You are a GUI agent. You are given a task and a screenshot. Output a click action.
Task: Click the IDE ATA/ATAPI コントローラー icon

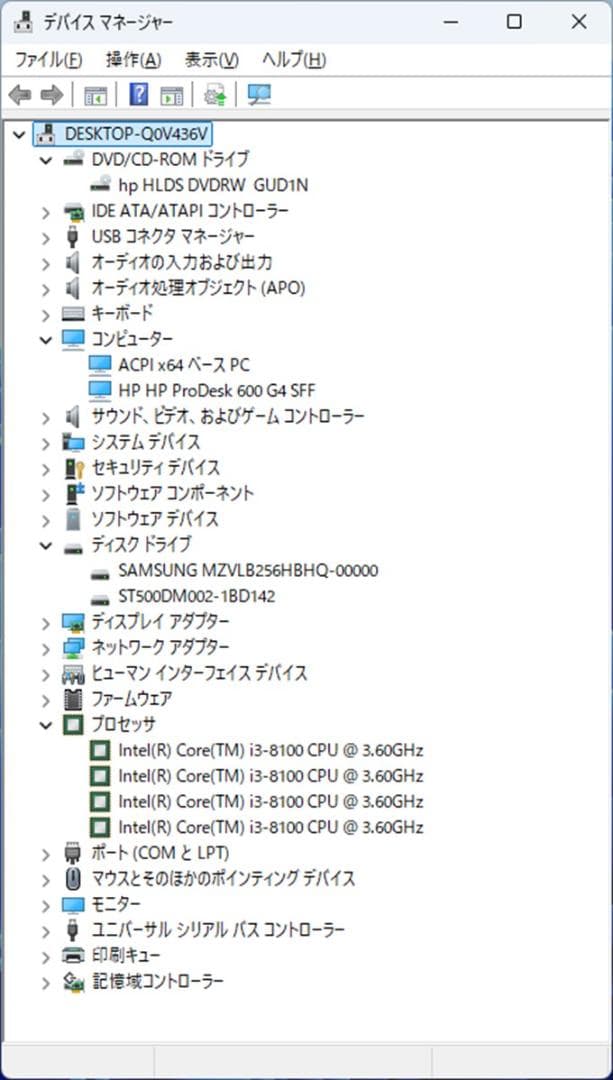click(x=74, y=211)
